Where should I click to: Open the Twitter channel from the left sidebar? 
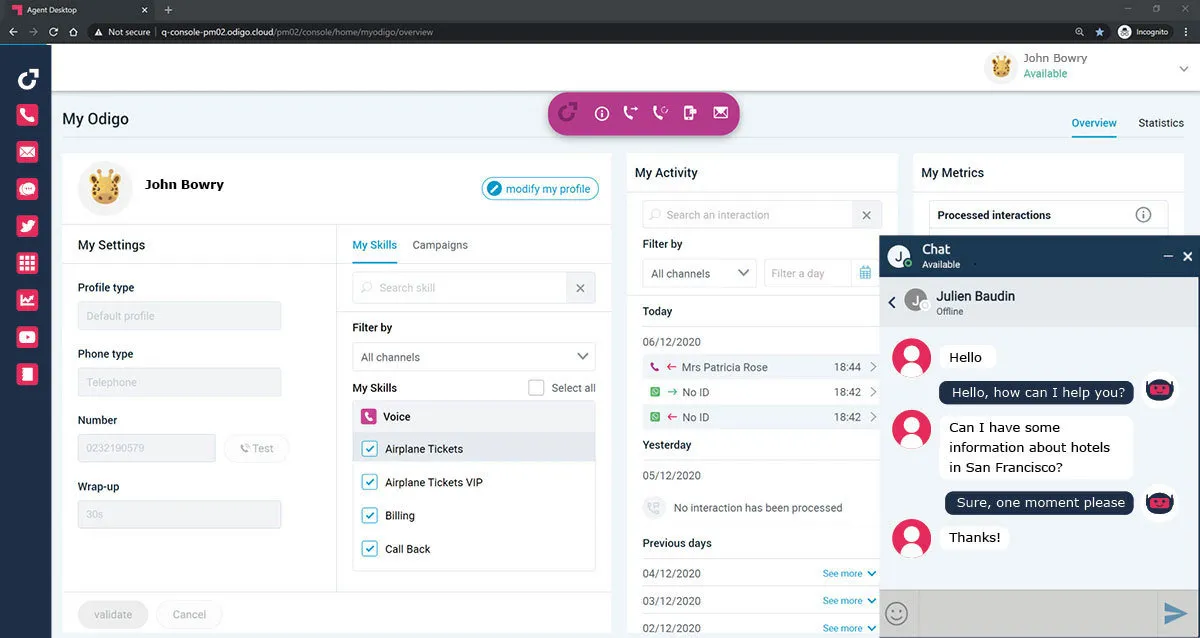(27, 225)
